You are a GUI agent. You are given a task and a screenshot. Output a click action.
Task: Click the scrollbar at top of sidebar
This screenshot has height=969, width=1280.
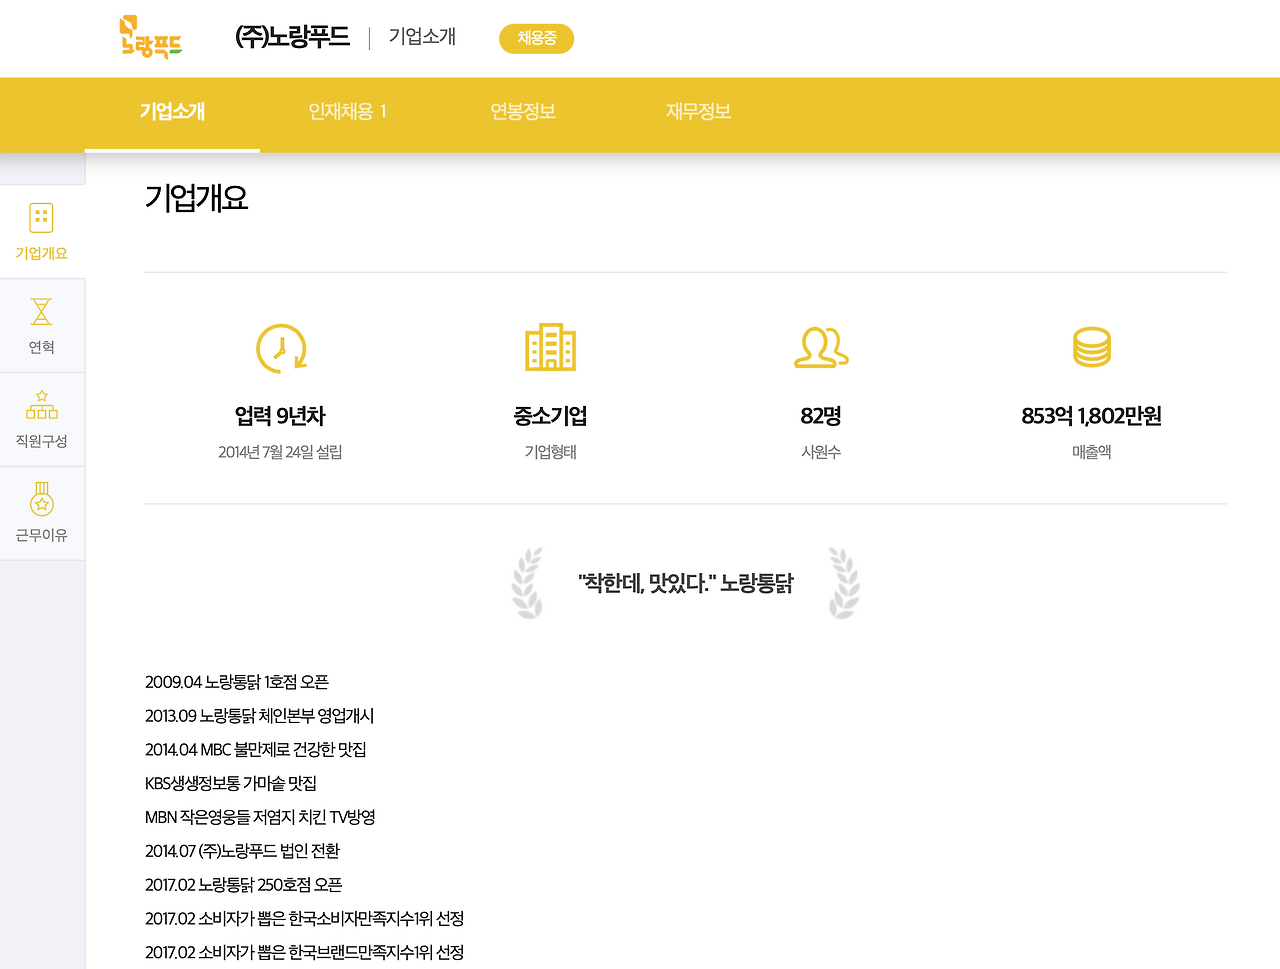tap(43, 167)
